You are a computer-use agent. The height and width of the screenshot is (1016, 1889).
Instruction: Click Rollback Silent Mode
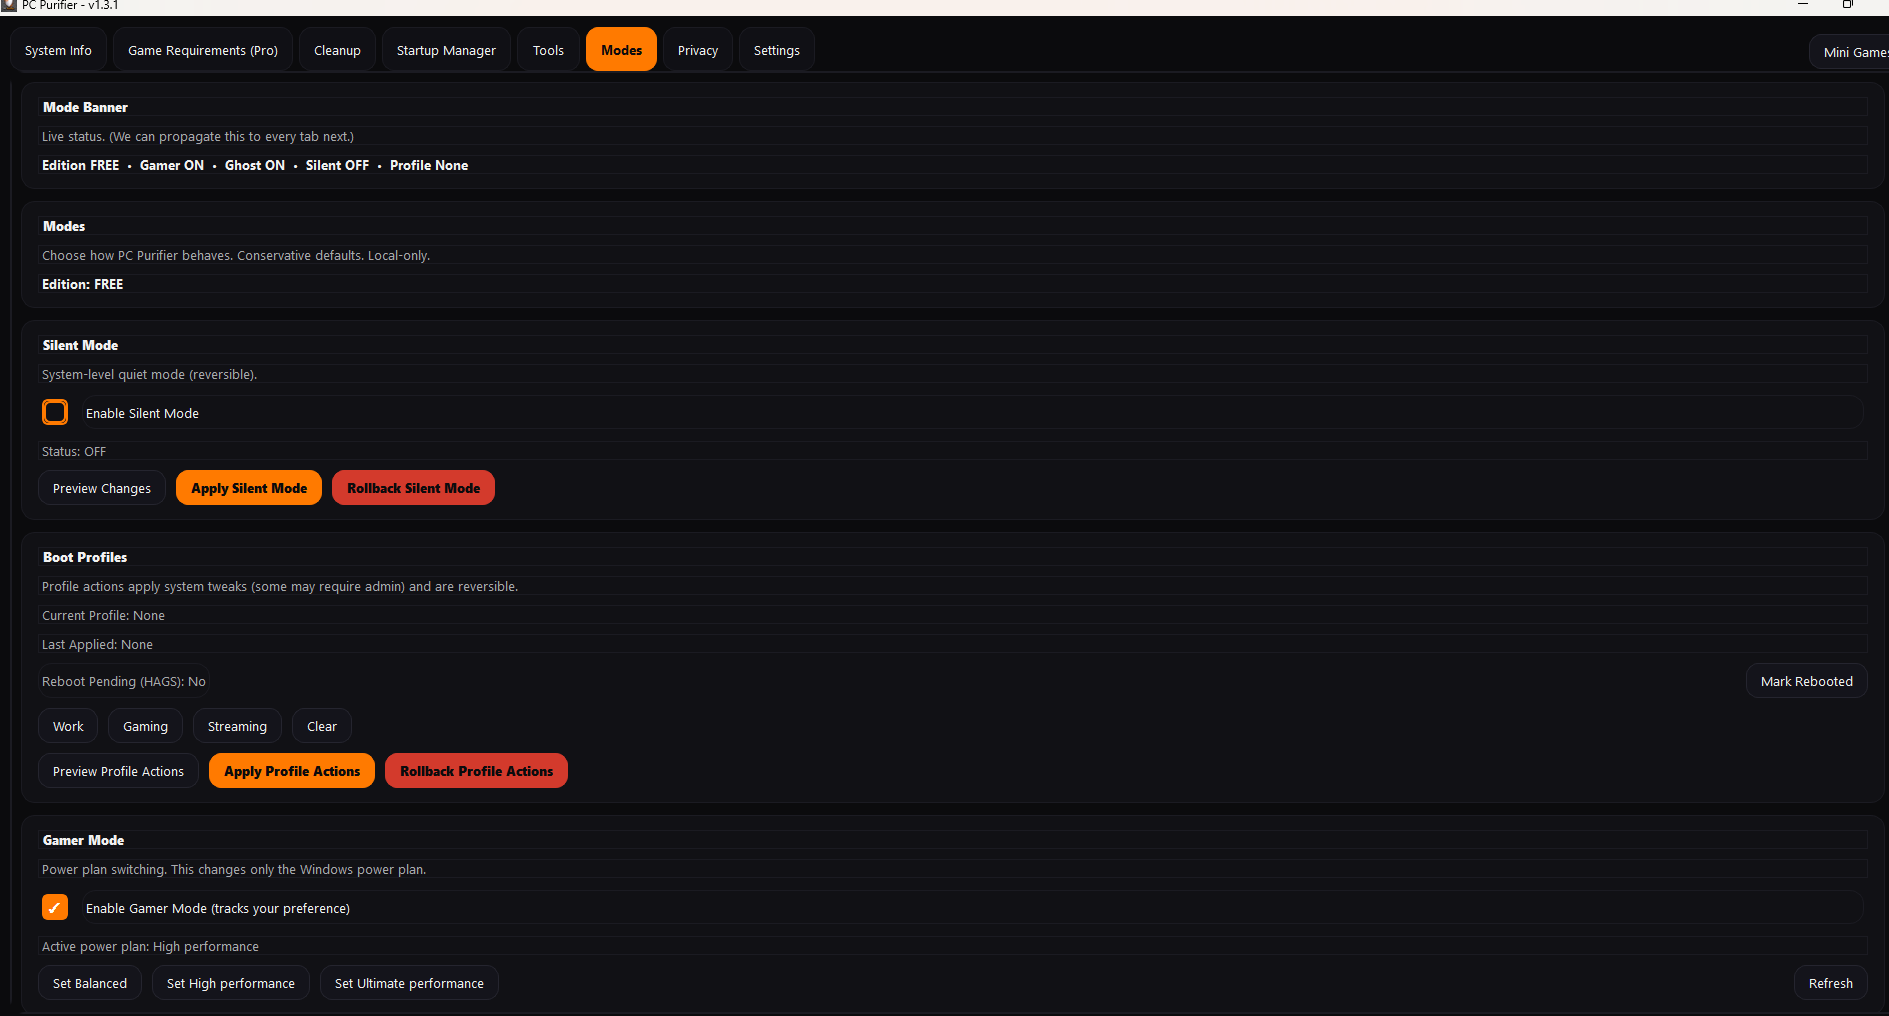(x=413, y=487)
